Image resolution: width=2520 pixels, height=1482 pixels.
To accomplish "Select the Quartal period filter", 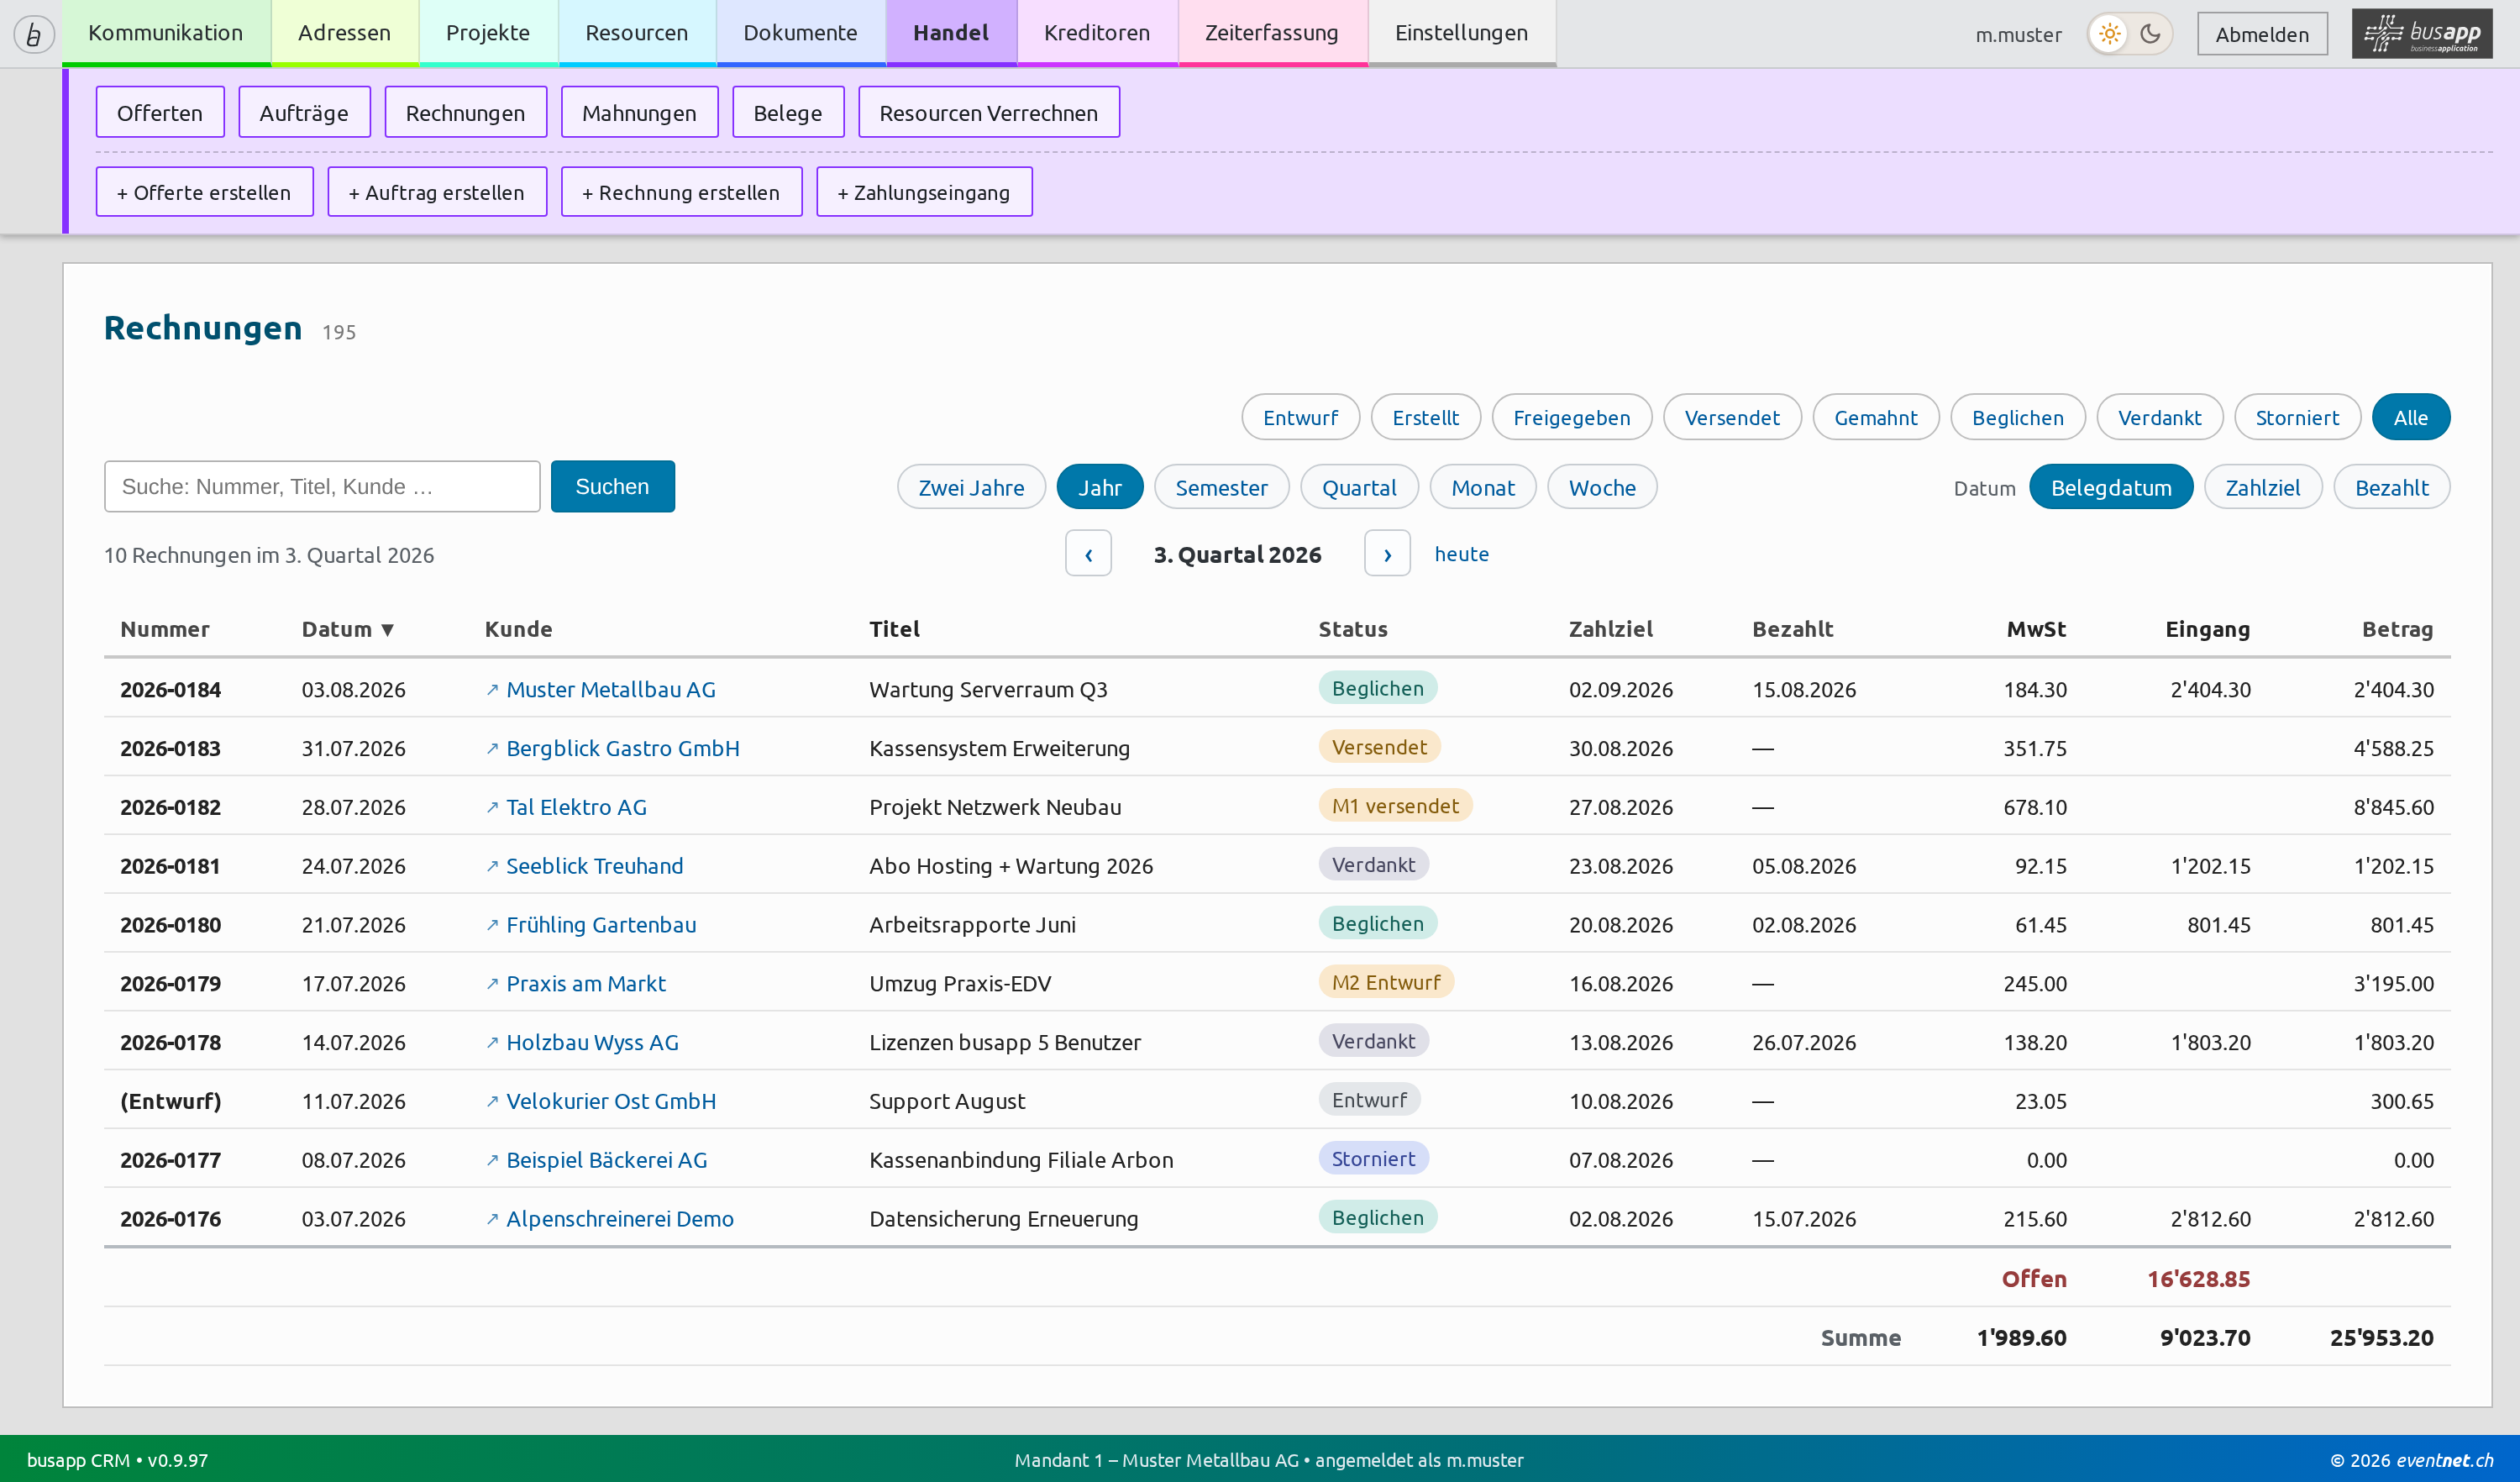I will tap(1359, 487).
